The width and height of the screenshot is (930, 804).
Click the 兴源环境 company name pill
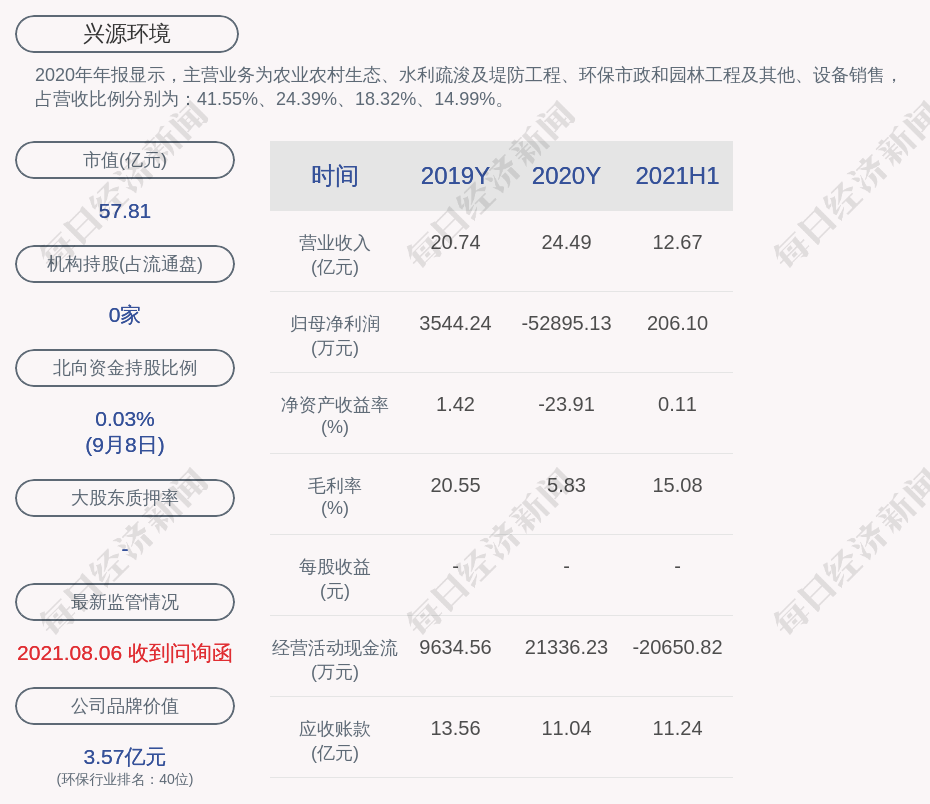[127, 34]
